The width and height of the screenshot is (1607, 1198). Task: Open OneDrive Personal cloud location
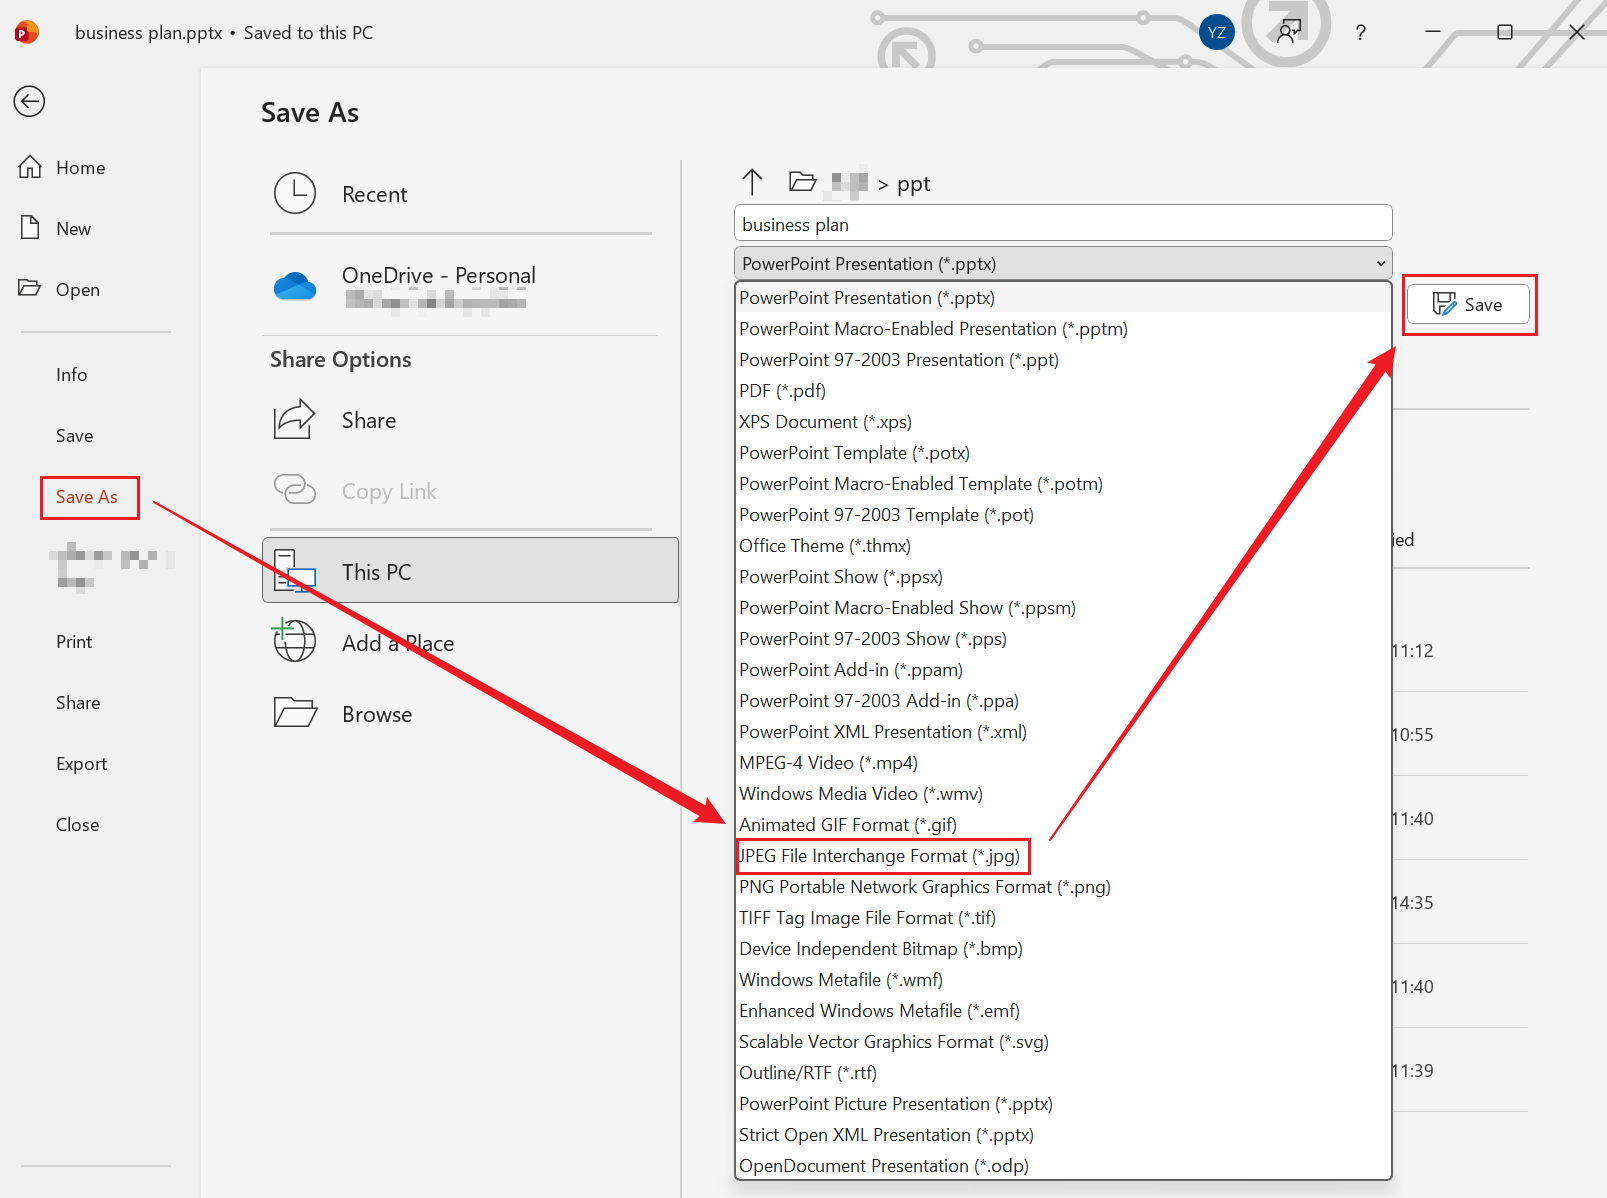[438, 285]
